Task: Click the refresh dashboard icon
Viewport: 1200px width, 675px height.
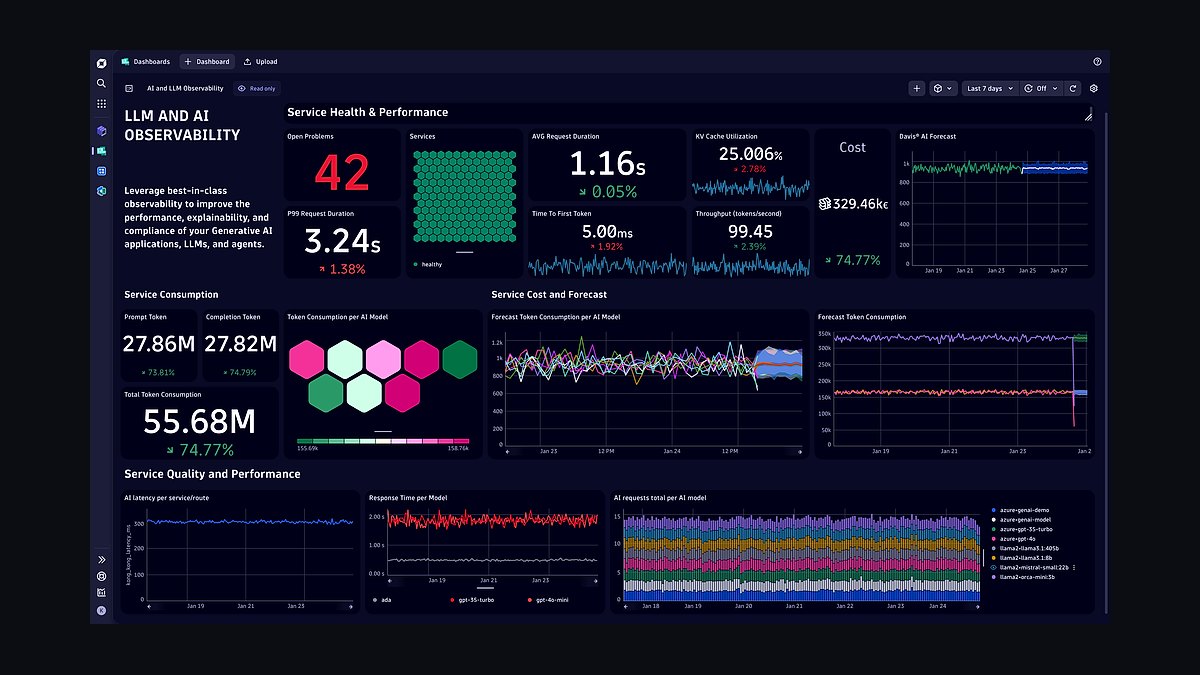Action: click(1073, 88)
